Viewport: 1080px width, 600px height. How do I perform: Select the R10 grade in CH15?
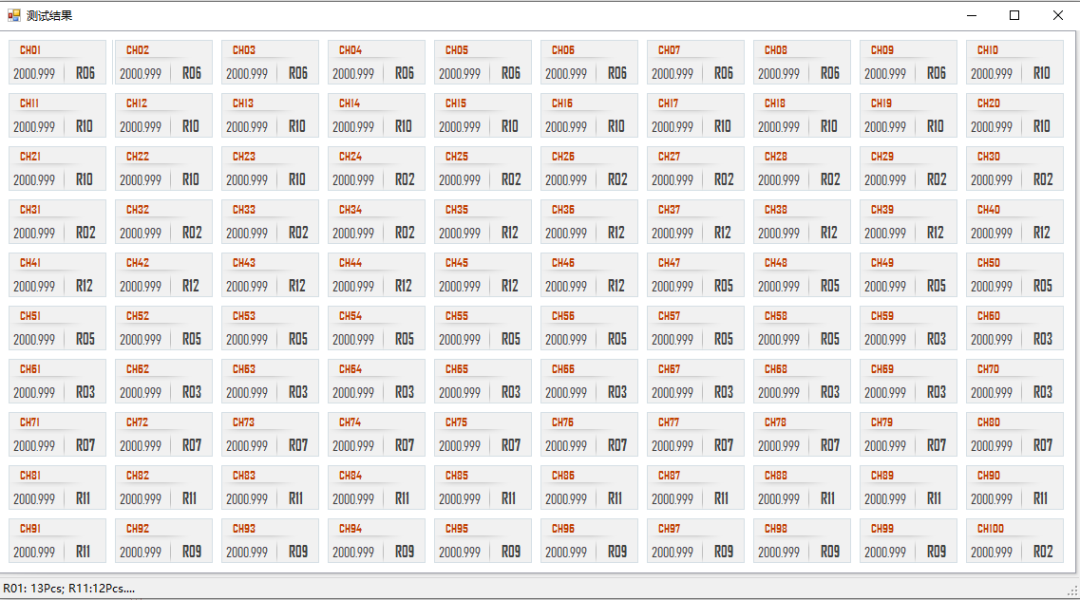point(510,126)
